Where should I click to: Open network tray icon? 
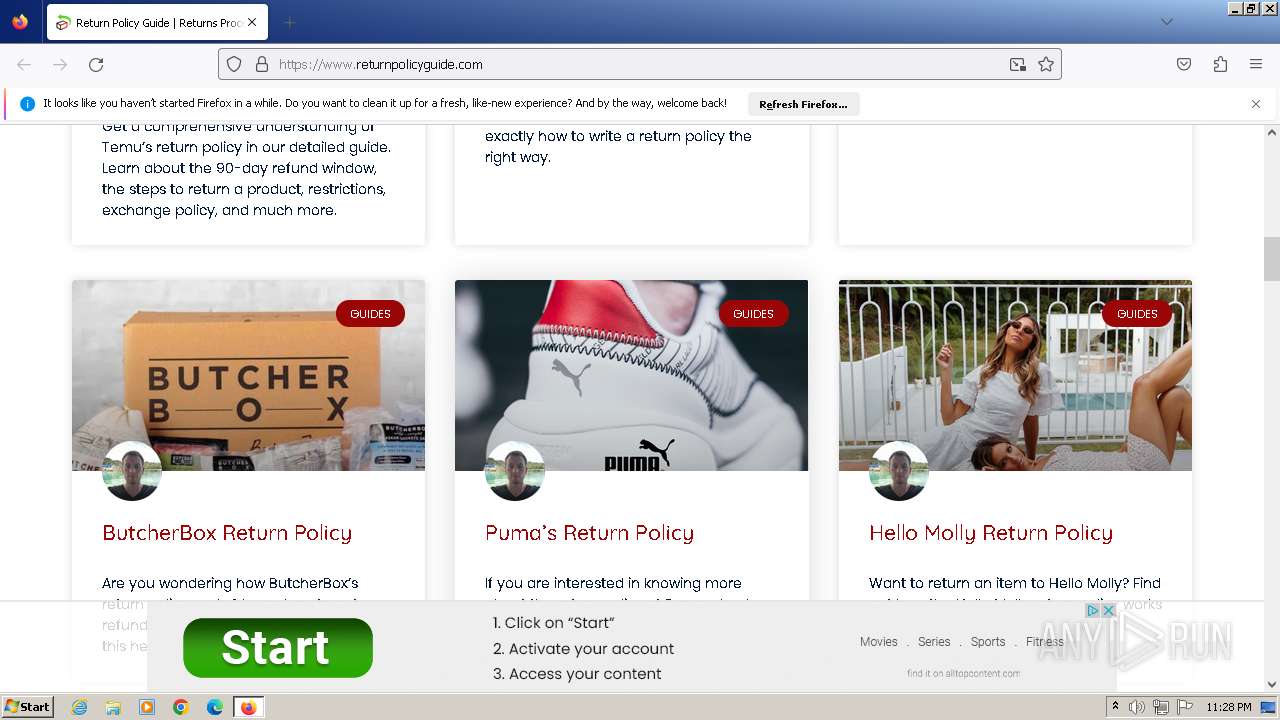pos(1161,707)
